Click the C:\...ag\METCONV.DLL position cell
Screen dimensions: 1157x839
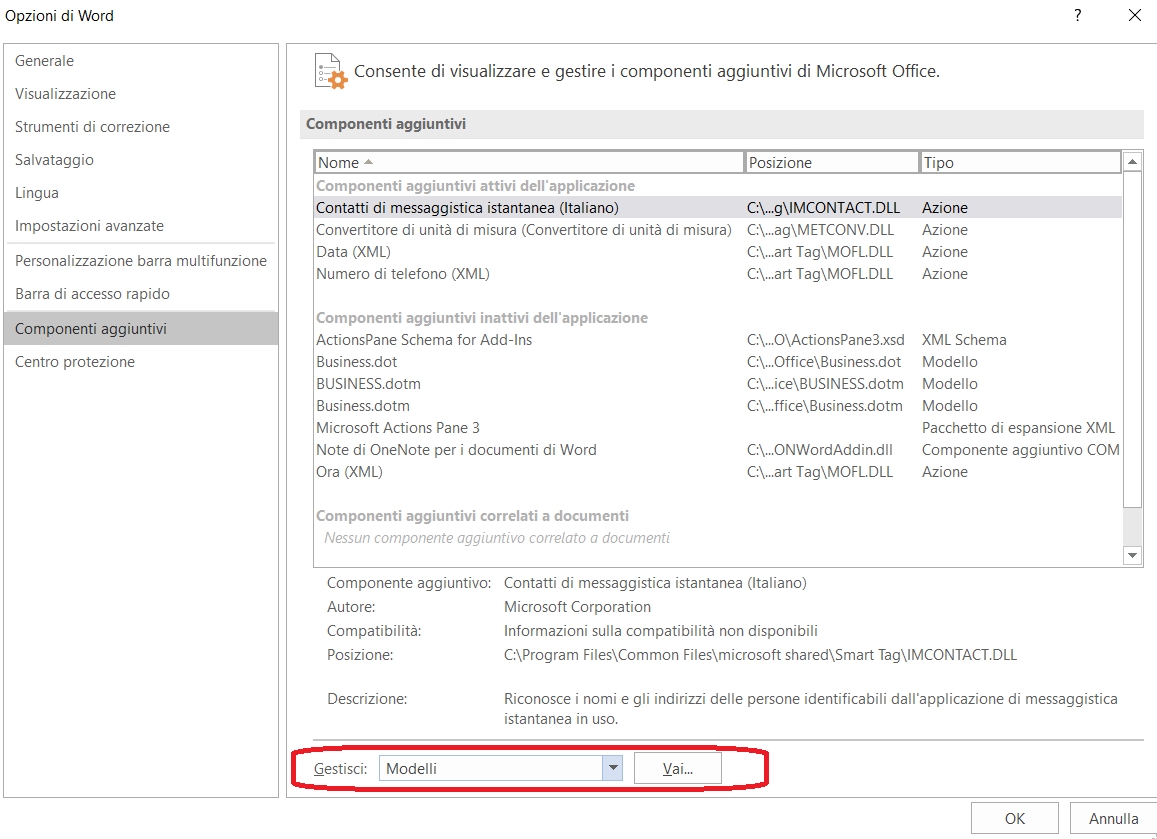(x=821, y=229)
